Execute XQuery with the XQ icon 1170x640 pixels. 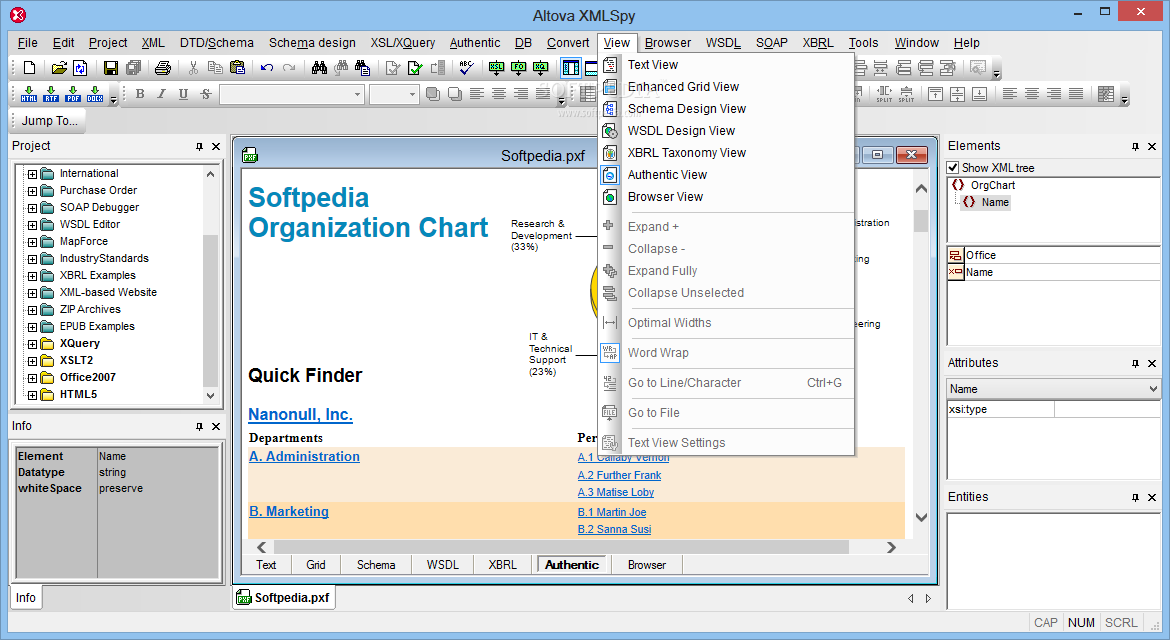point(541,68)
